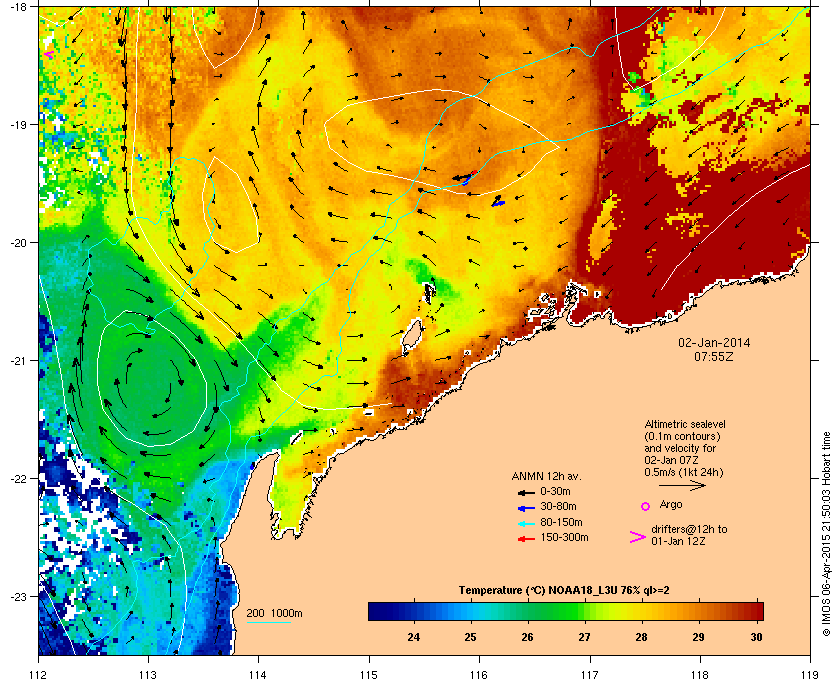Click the longitude axis label '118'
The width and height of the screenshot is (840, 680).
pos(700,675)
